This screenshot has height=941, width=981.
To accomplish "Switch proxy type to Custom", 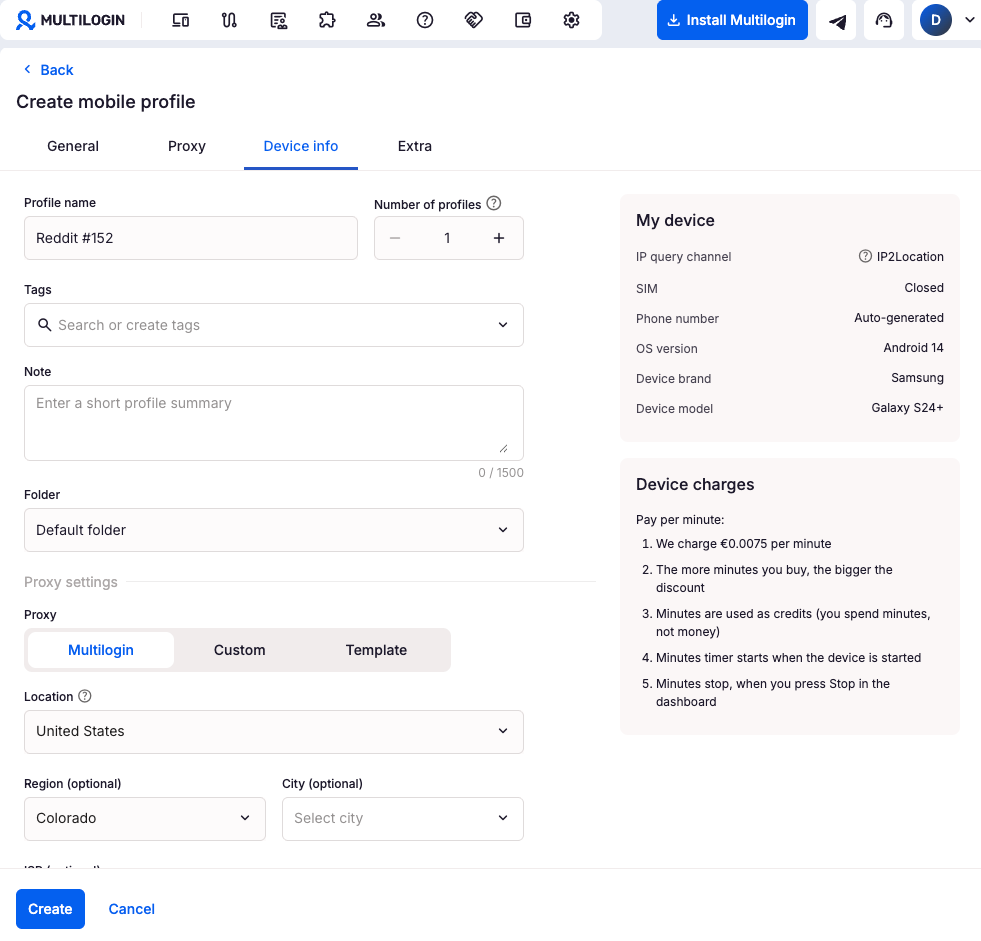I will pos(240,650).
